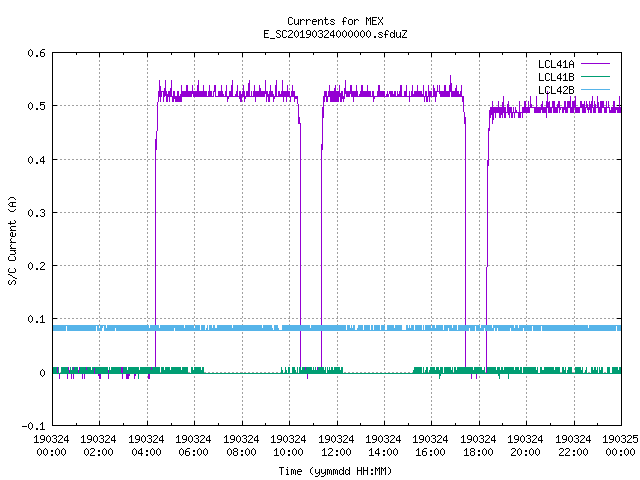The height and width of the screenshot is (480, 640).
Task: Click the LCL42B legend label
Action: (556, 90)
